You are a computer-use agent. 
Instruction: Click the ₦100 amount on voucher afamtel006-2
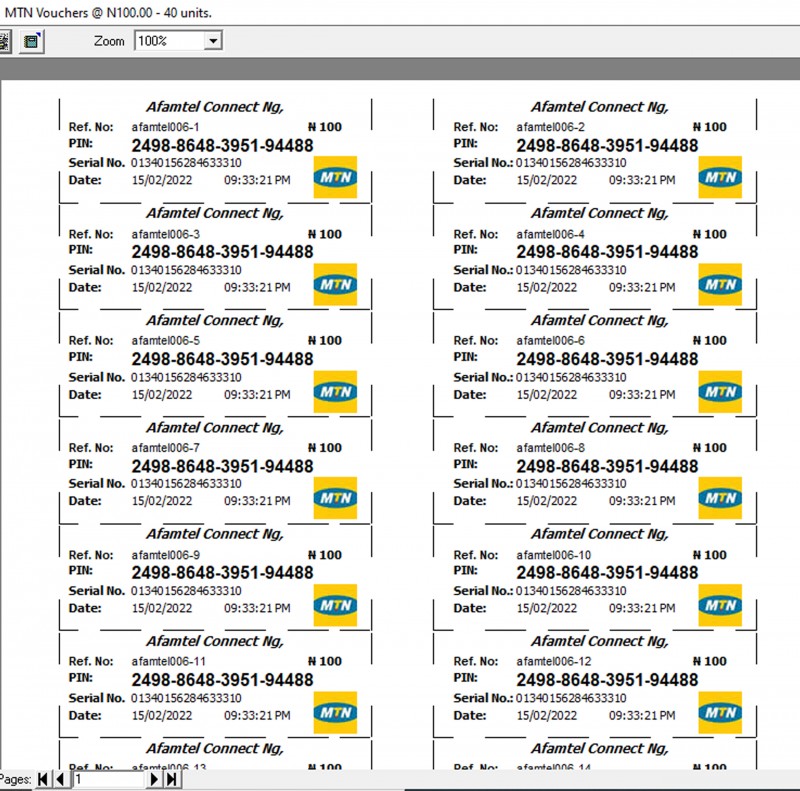709,127
